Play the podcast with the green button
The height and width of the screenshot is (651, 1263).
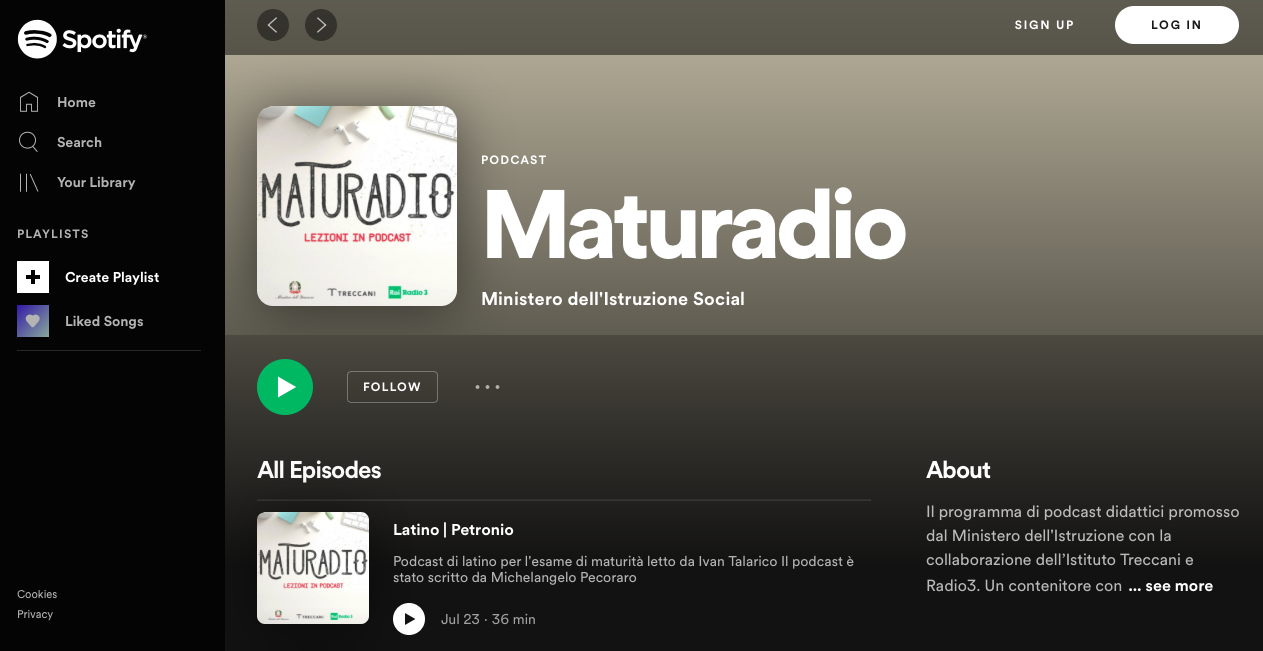[x=285, y=387]
